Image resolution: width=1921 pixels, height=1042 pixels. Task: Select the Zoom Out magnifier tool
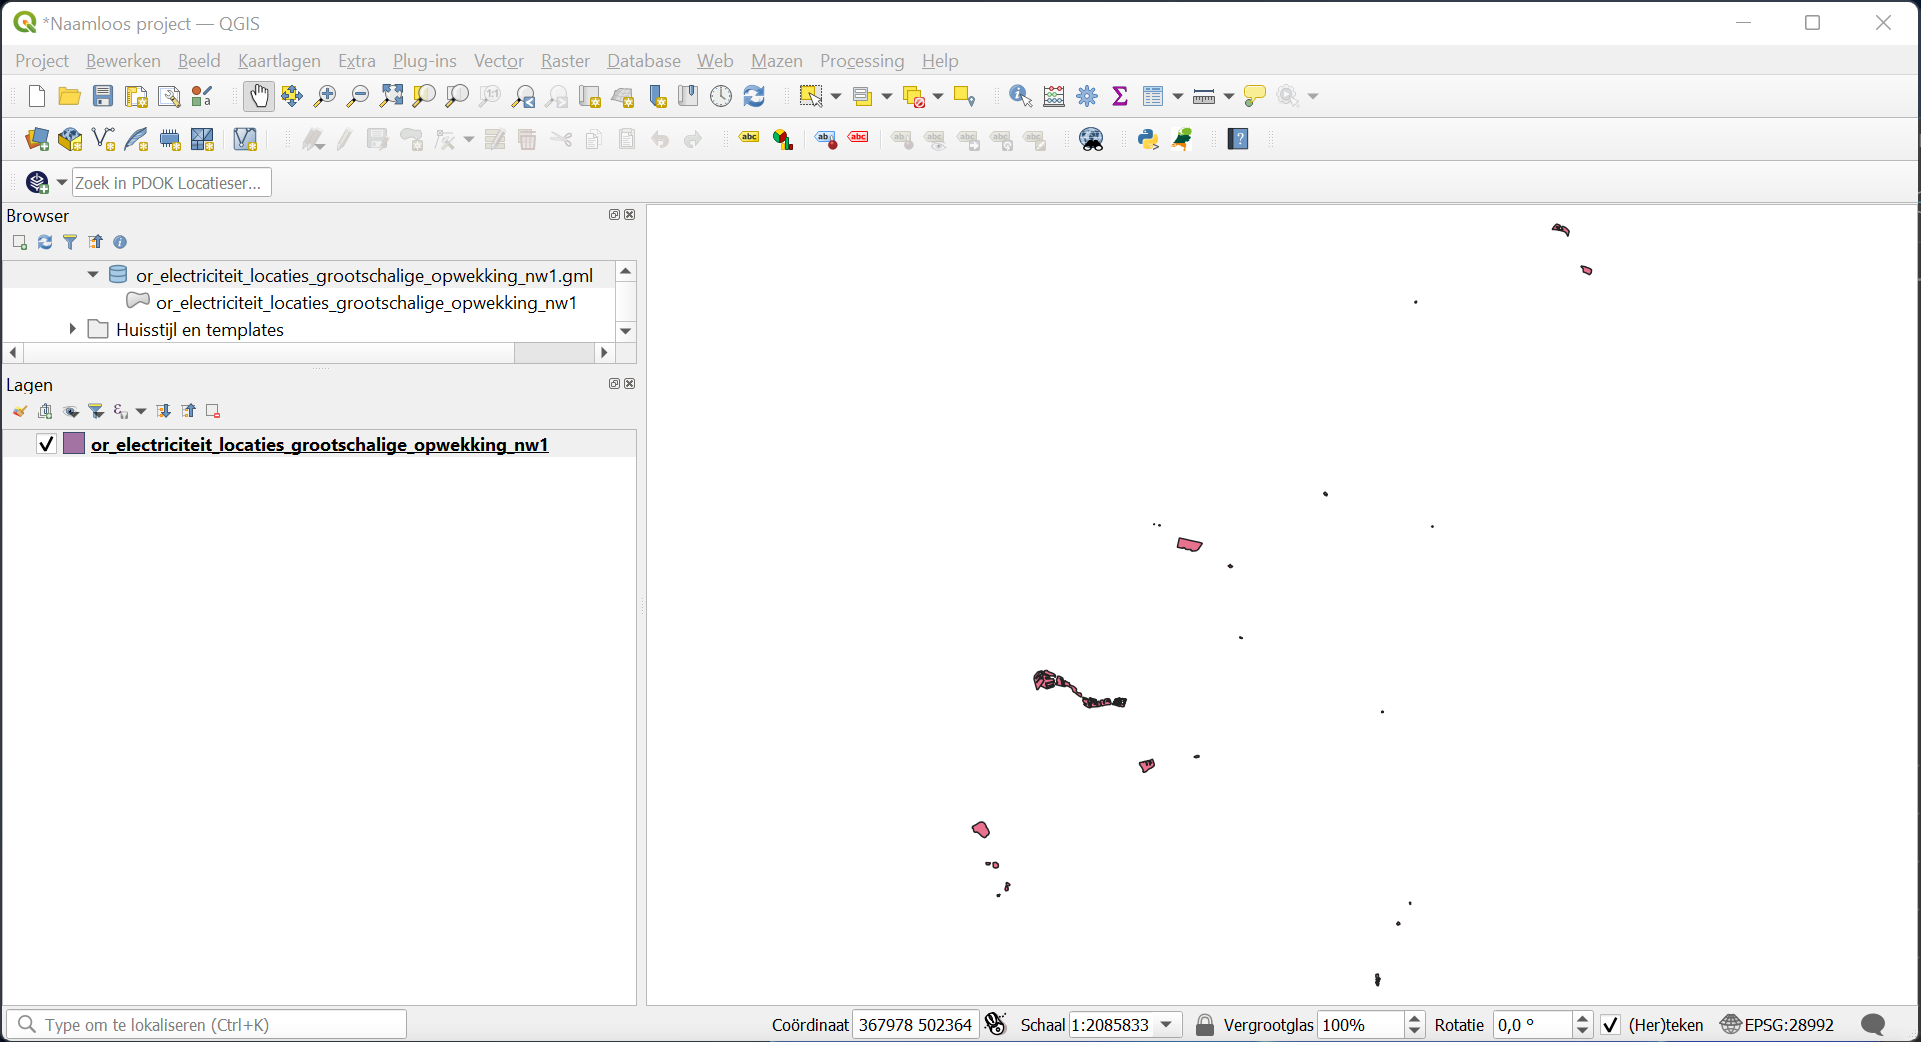click(x=357, y=96)
